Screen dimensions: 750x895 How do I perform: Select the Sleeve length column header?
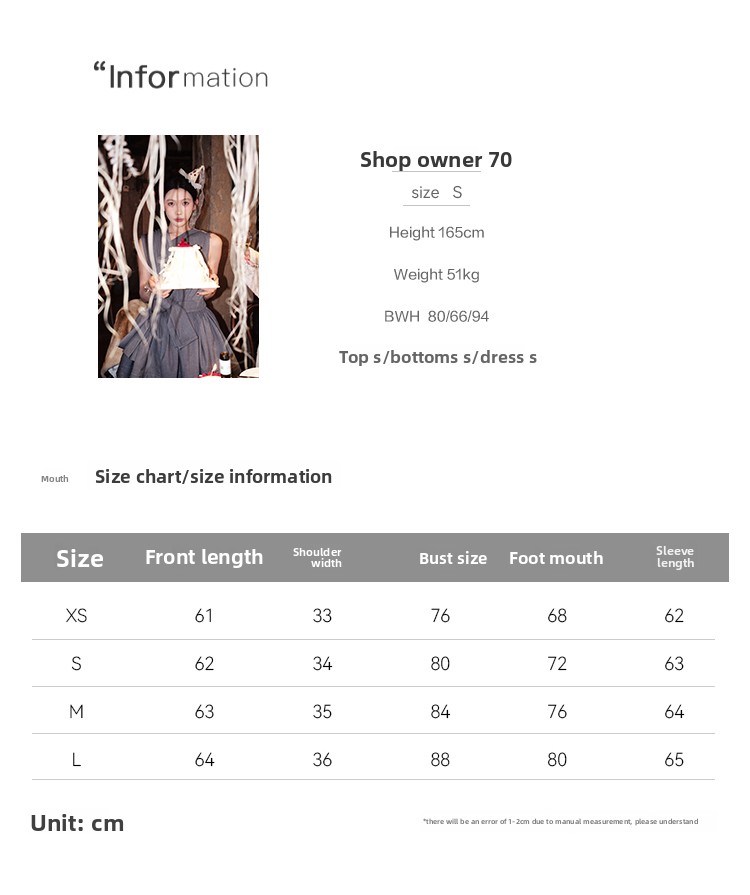675,557
